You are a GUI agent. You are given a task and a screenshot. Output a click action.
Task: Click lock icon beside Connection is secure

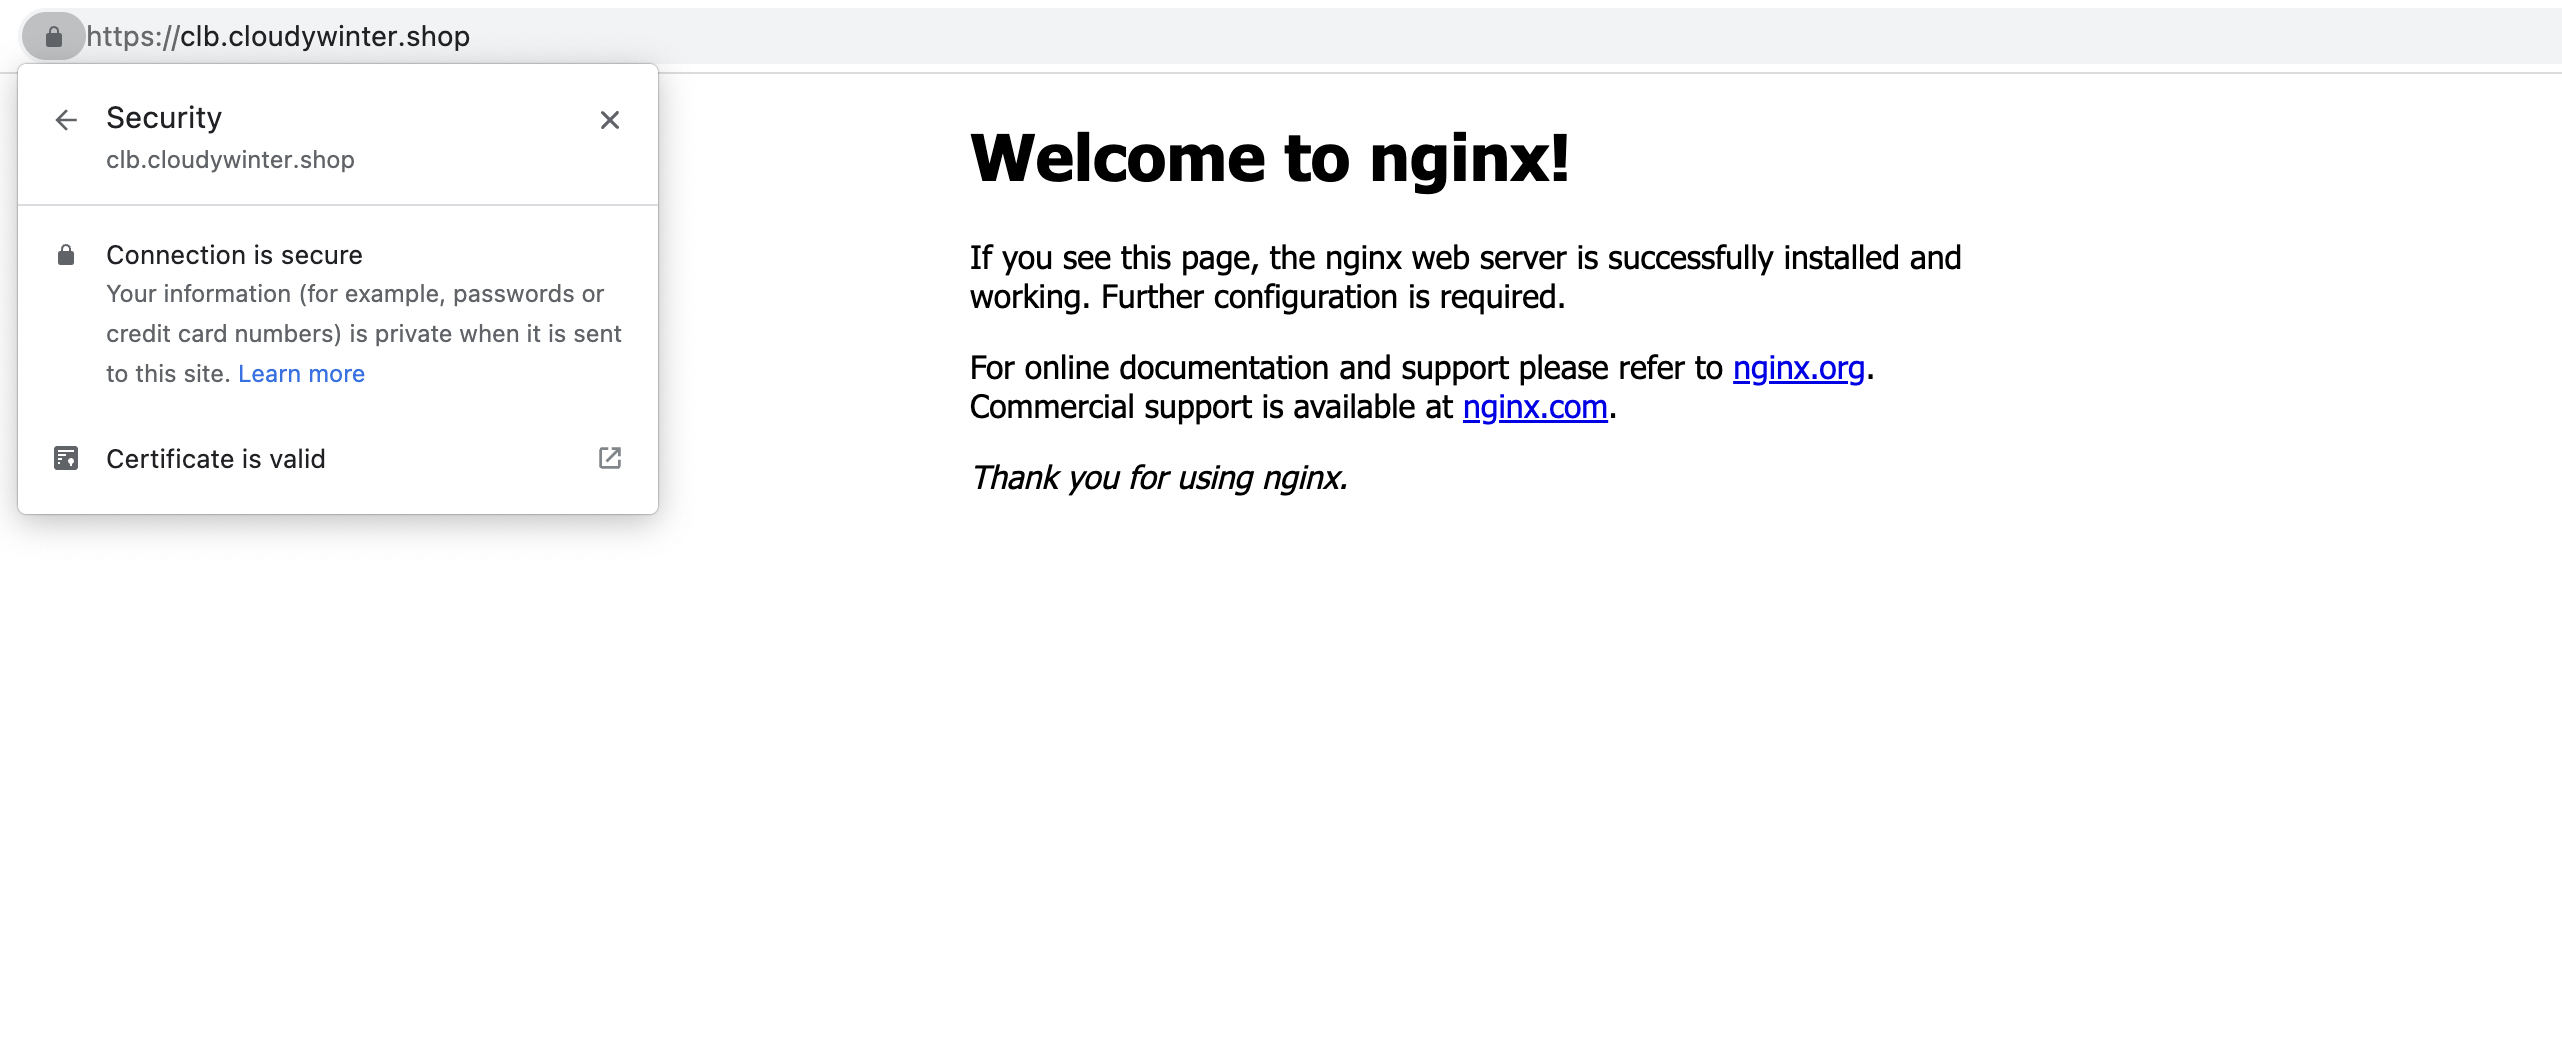66,255
